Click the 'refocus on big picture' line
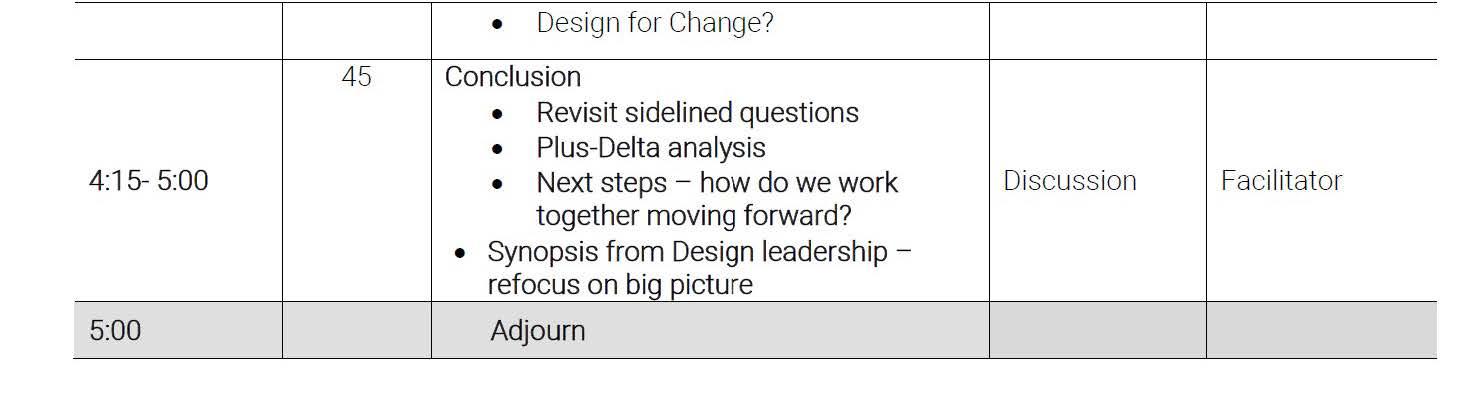This screenshot has width=1470, height=399. 620,285
